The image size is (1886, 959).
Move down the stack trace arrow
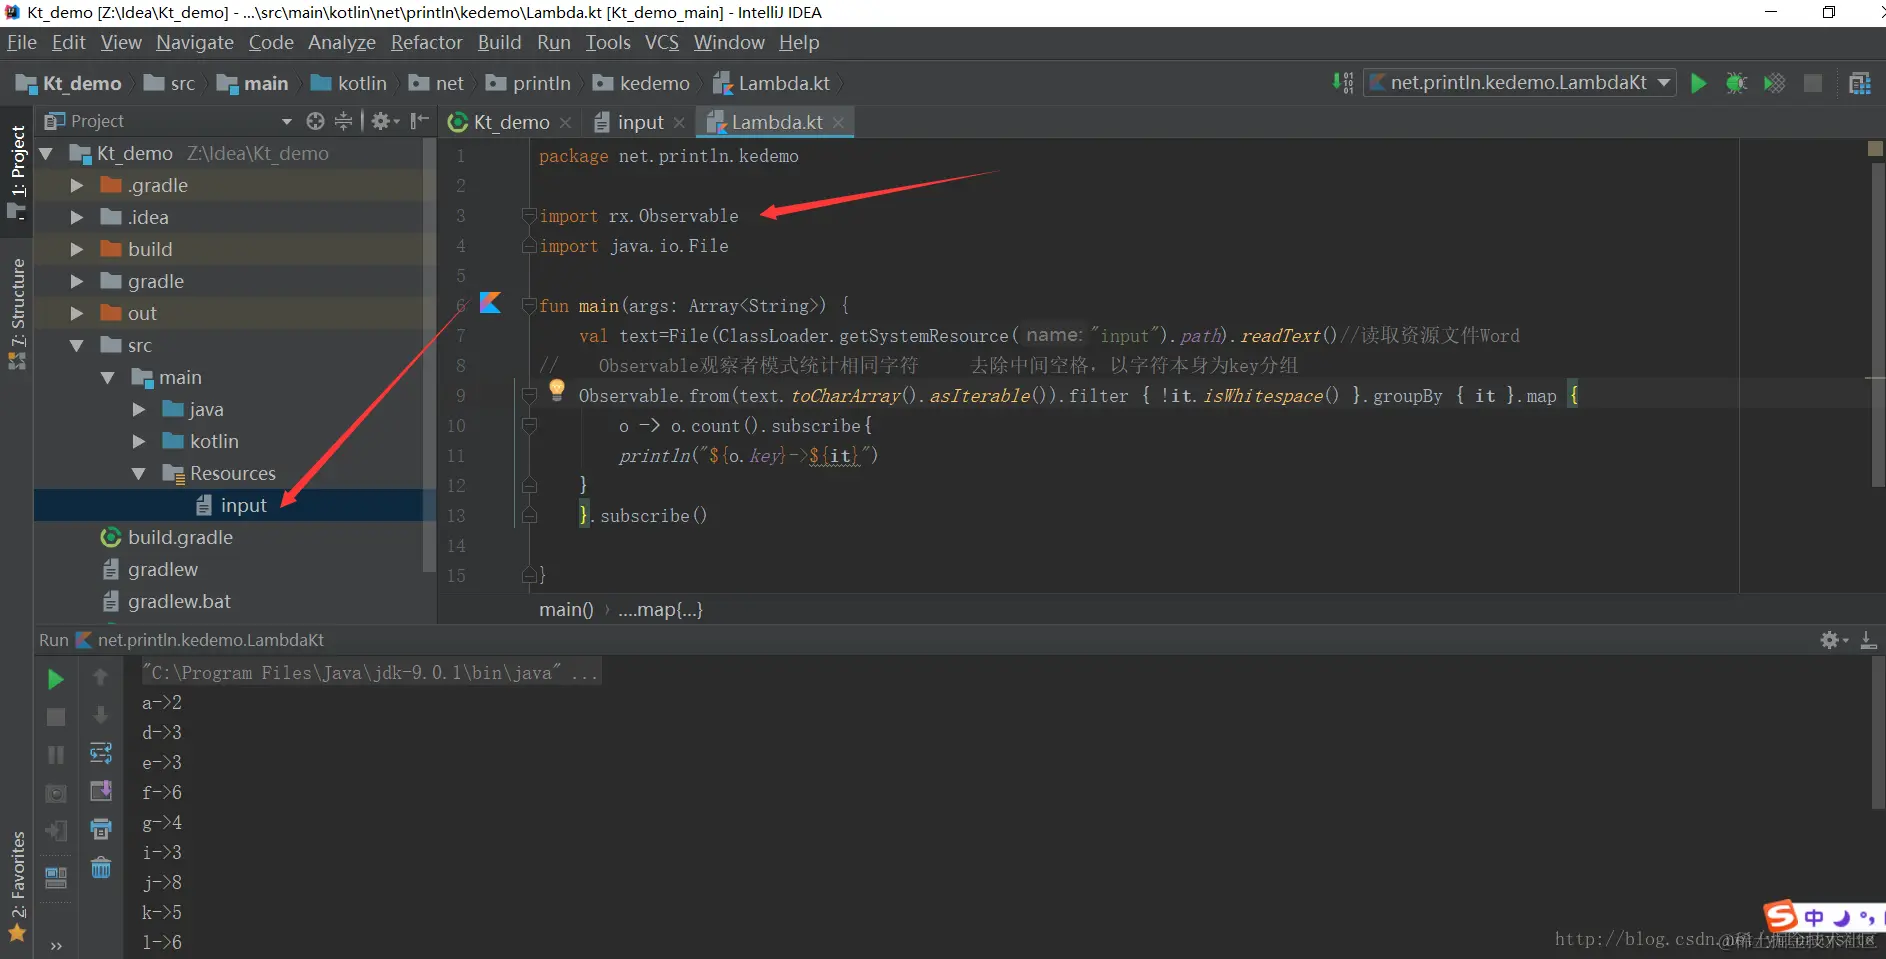click(x=100, y=715)
